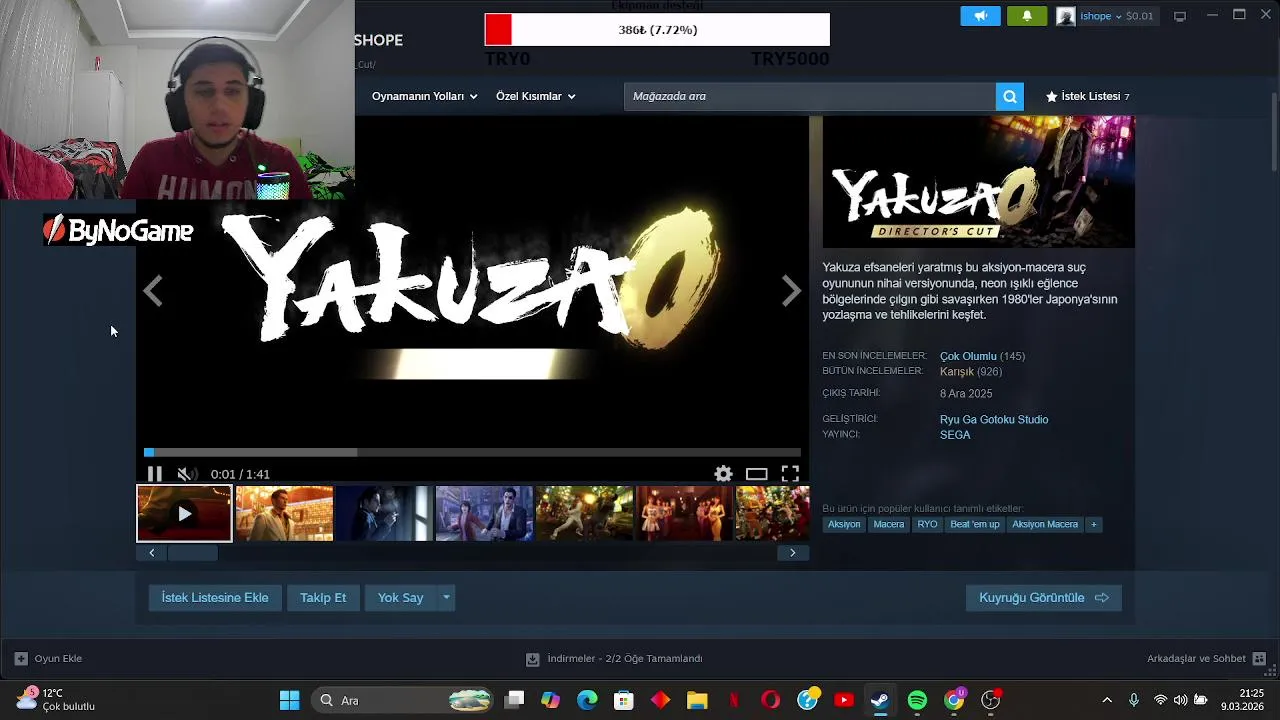Viewport: 1280px width, 720px height.
Task: Show previous media with left arrow
Action: tap(152, 291)
